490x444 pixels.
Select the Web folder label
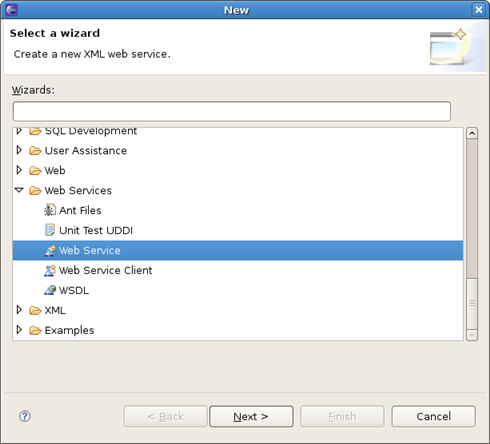(55, 171)
